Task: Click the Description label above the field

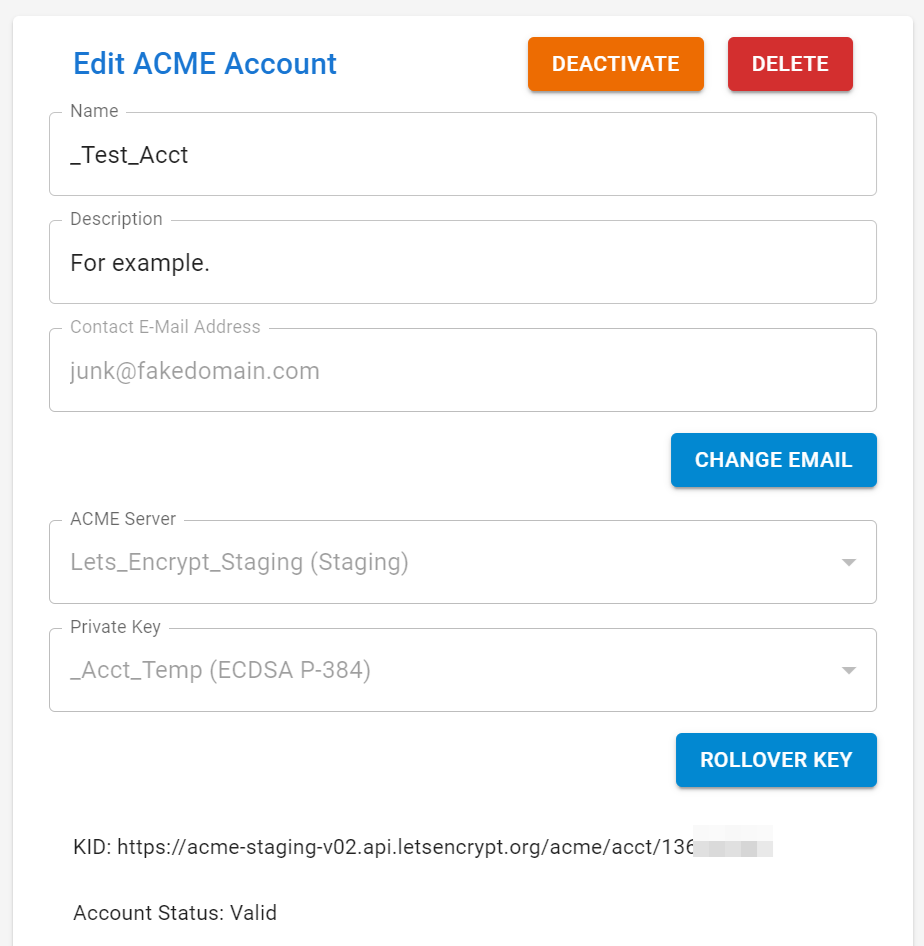Action: [x=116, y=219]
